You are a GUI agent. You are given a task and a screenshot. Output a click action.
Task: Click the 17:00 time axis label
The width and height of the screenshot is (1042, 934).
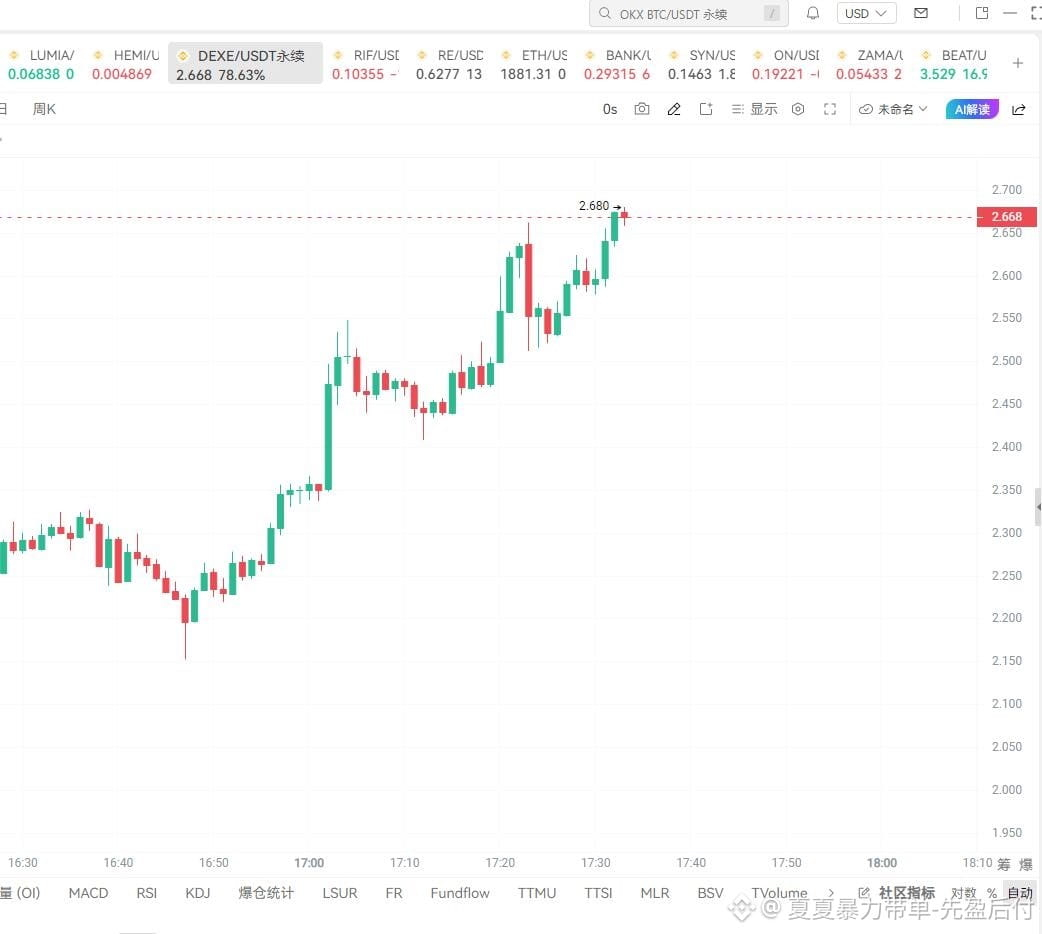[309, 863]
